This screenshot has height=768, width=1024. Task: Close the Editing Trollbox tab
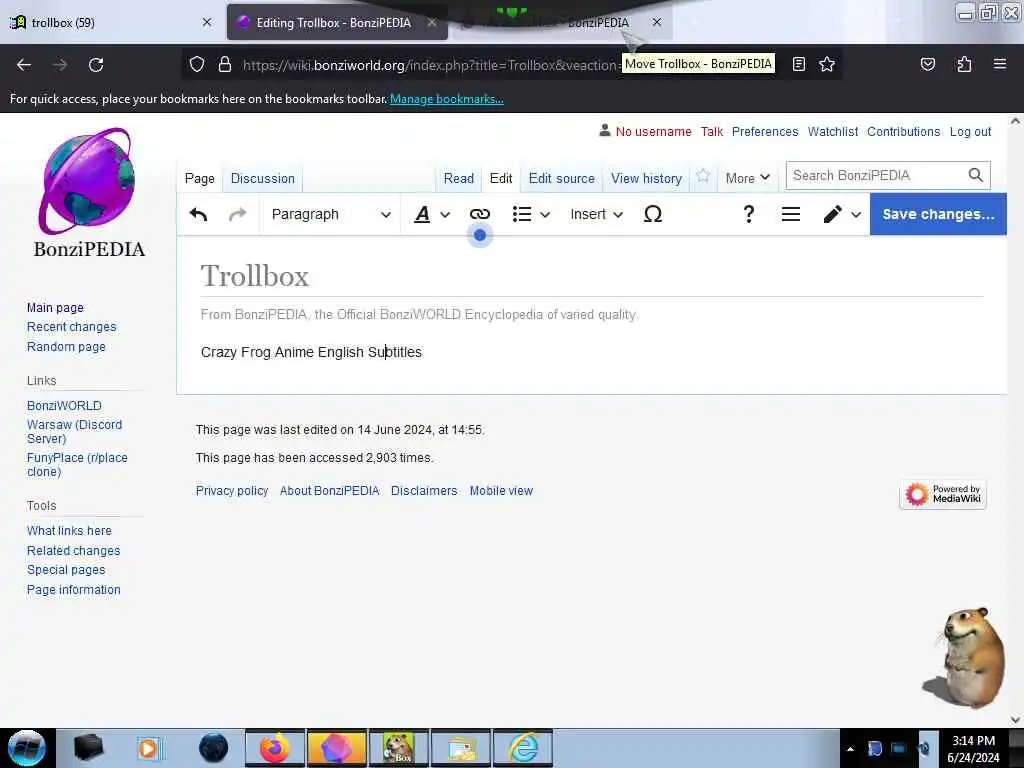432,22
